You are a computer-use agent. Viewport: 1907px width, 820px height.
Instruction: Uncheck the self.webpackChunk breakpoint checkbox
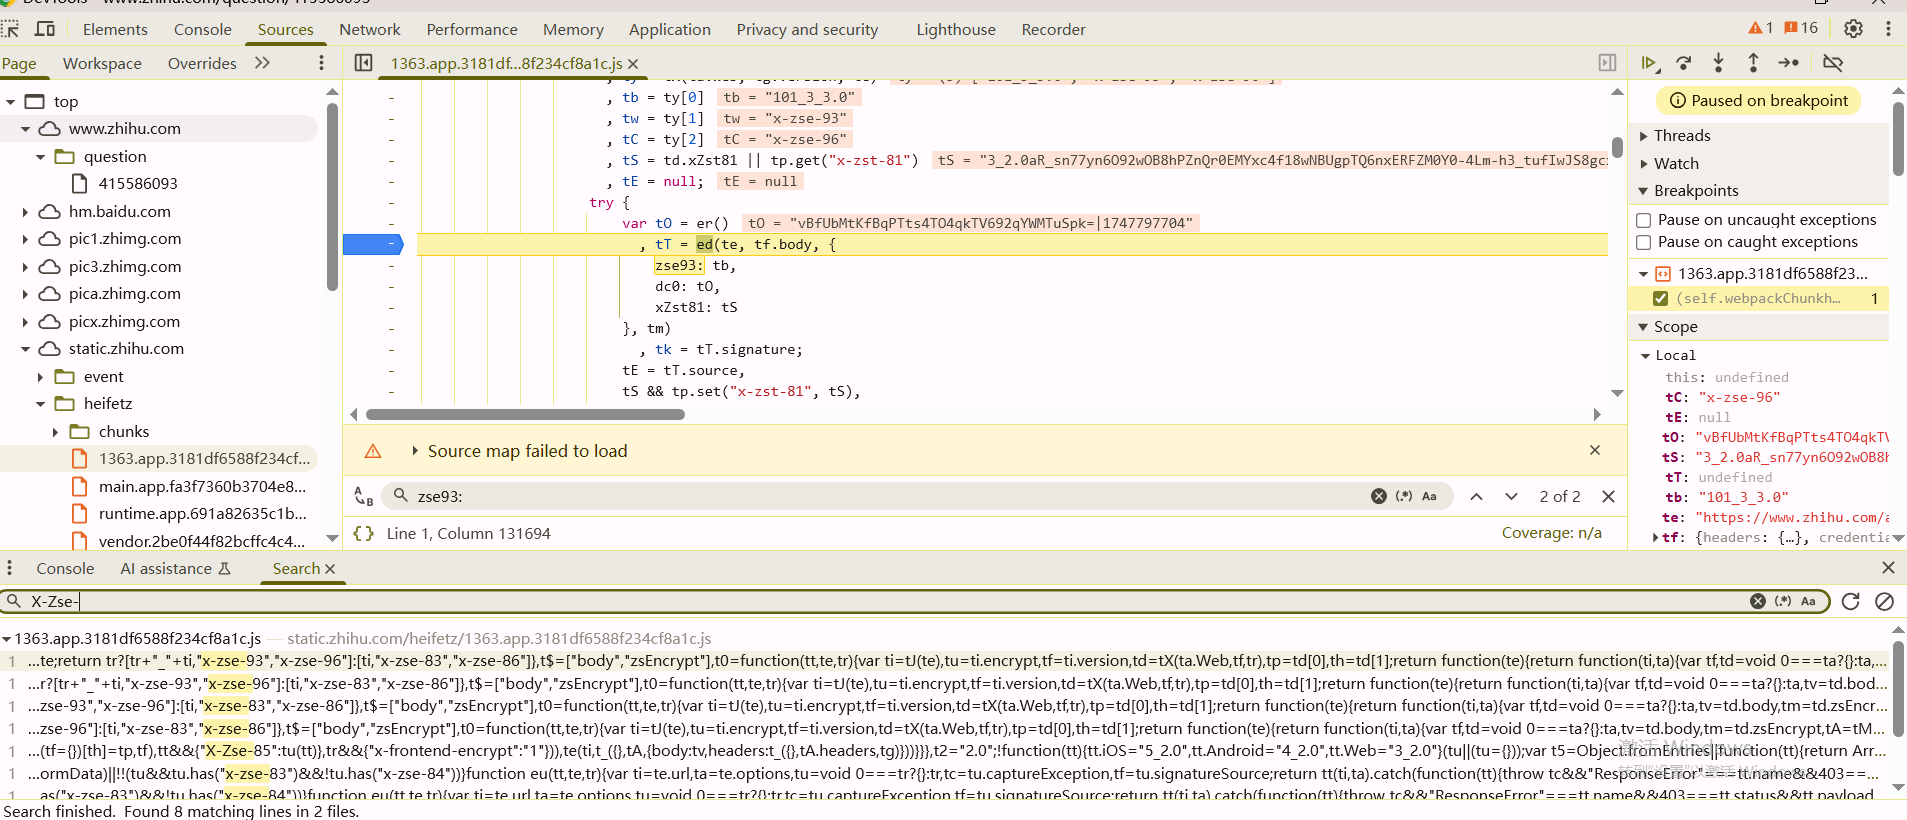(x=1660, y=298)
